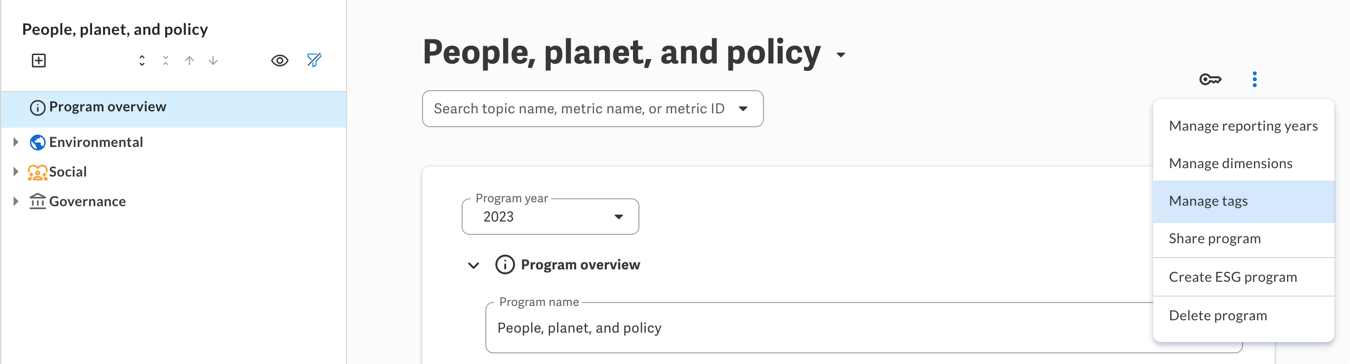Expand the Social tree node

click(16, 172)
